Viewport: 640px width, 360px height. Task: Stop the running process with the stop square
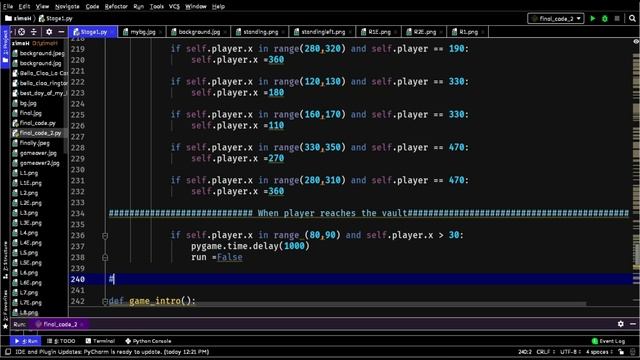point(617,18)
